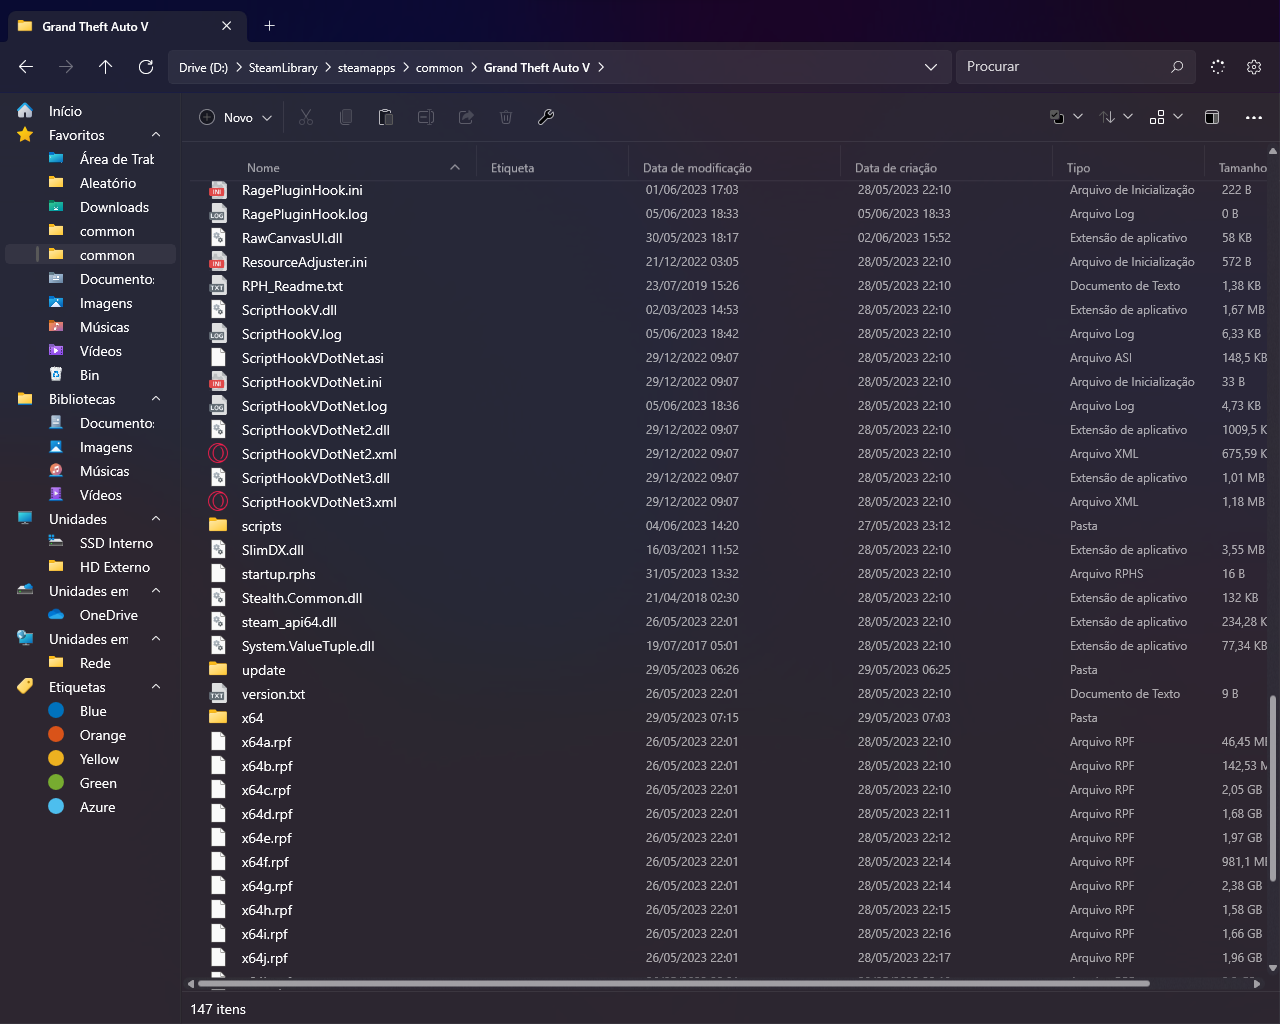Switch to the Grand Theft Auto V tab
1280x1024 pixels.
(x=126, y=26)
